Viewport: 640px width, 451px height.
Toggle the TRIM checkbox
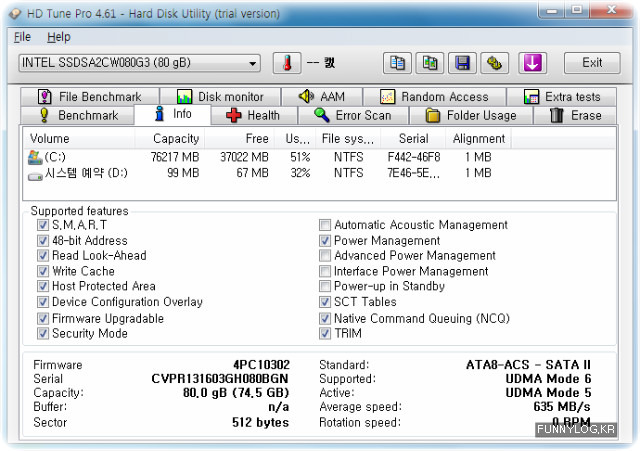click(x=325, y=333)
